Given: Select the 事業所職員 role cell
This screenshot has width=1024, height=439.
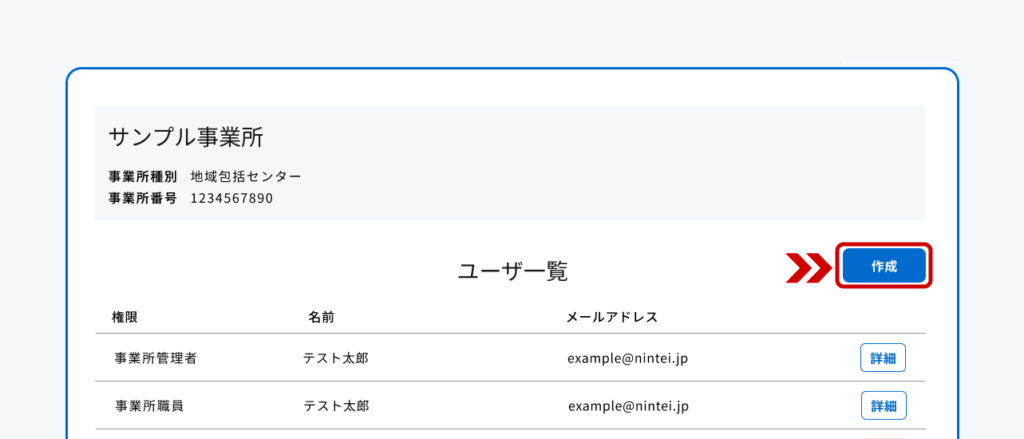Looking at the screenshot, I should [148, 406].
